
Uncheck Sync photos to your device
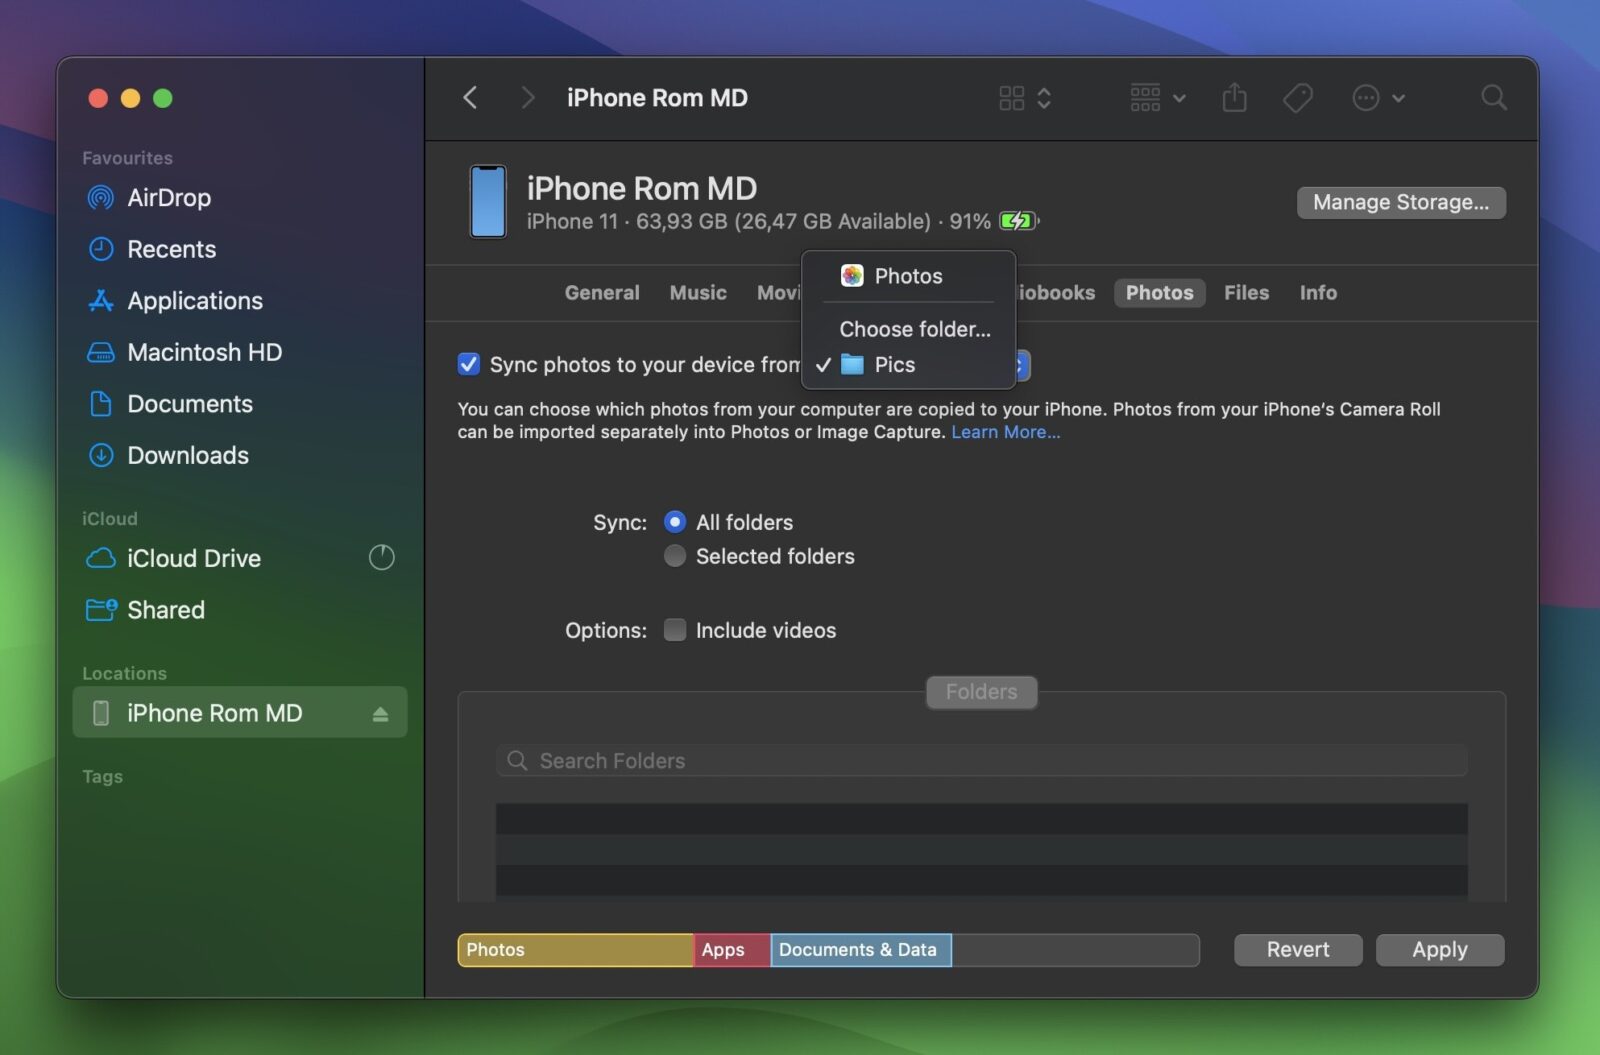(469, 364)
